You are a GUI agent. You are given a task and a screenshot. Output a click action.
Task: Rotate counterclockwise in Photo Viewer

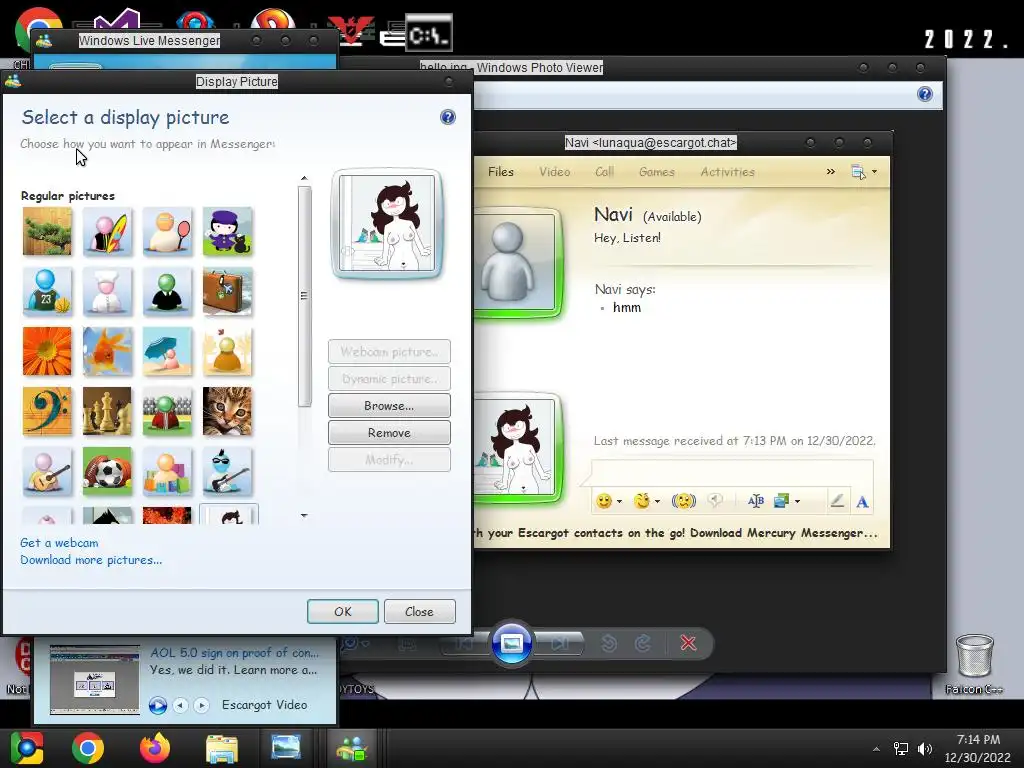pyautogui.click(x=609, y=643)
